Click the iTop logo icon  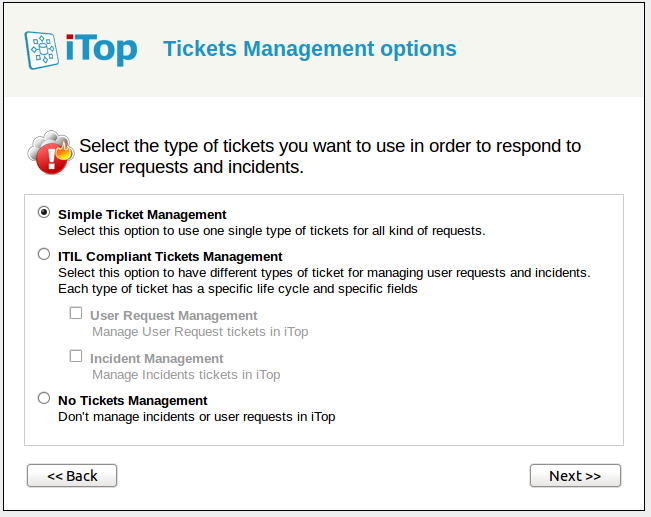coord(42,49)
